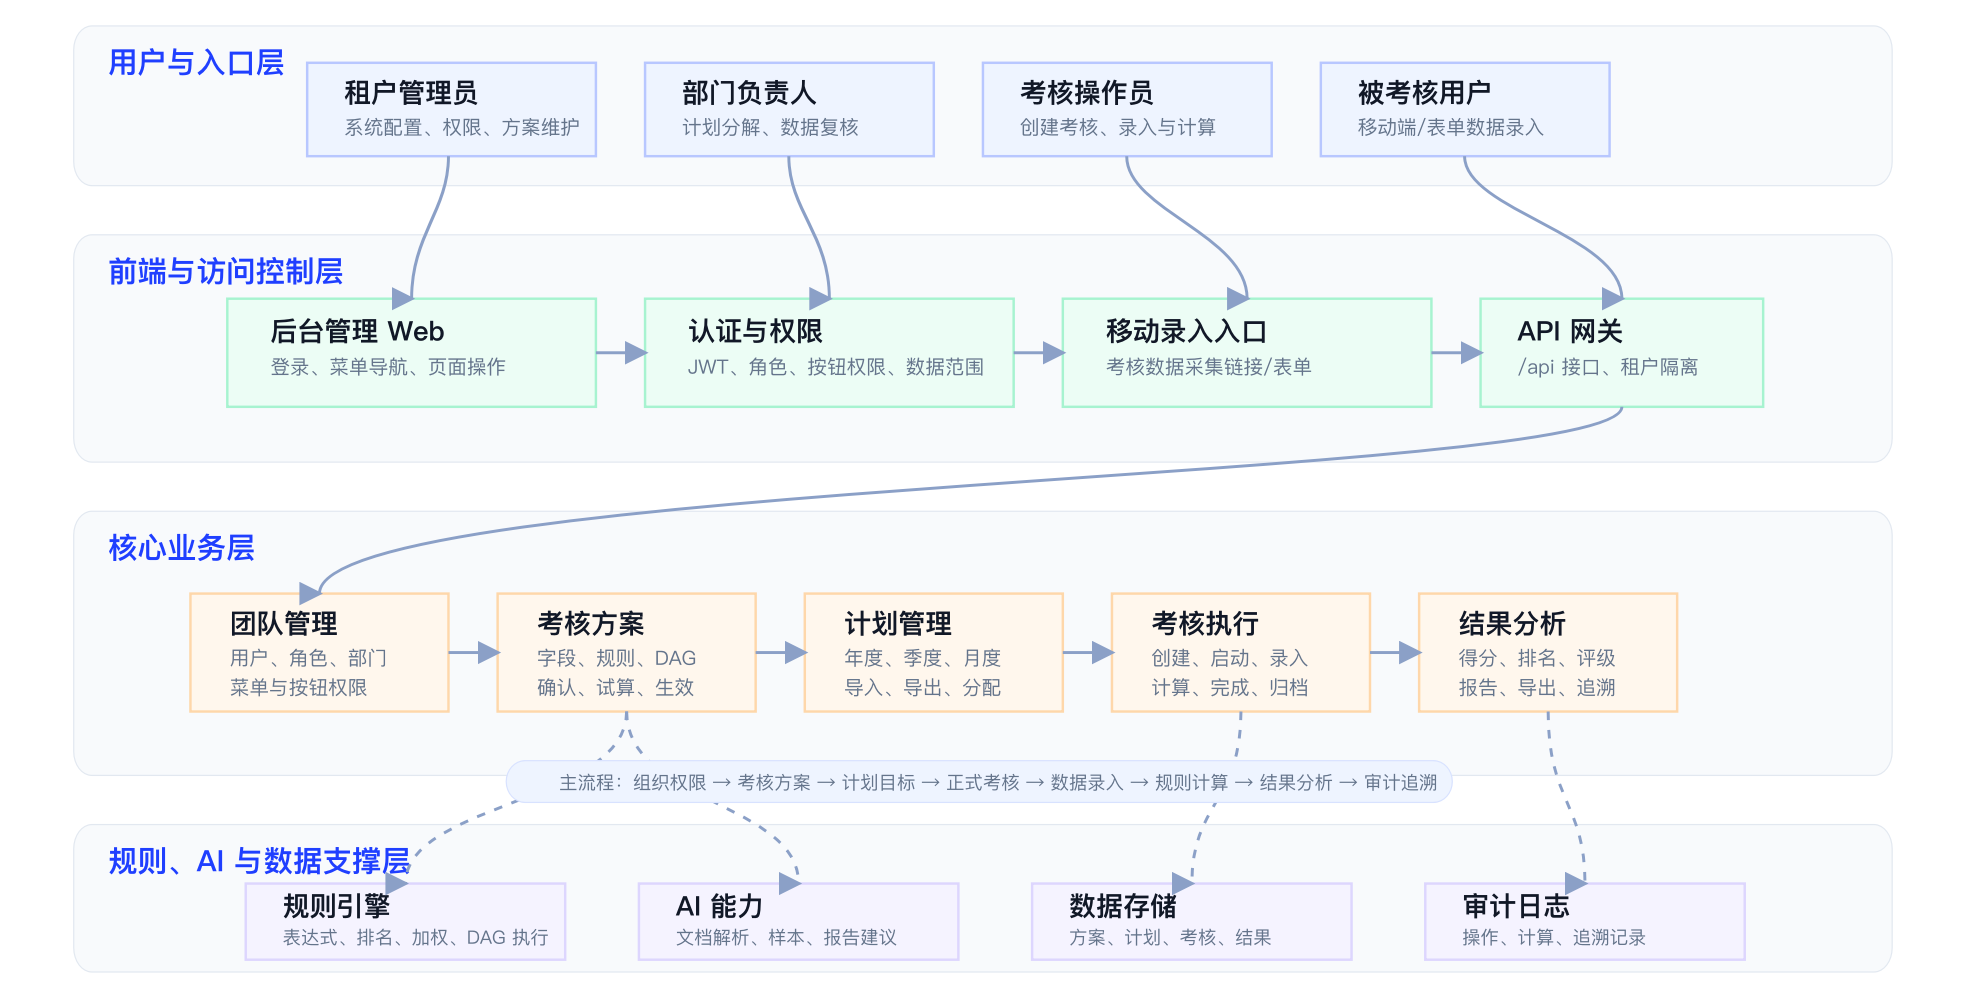Click text 考核数据采集链接/表单

[x=1209, y=367]
